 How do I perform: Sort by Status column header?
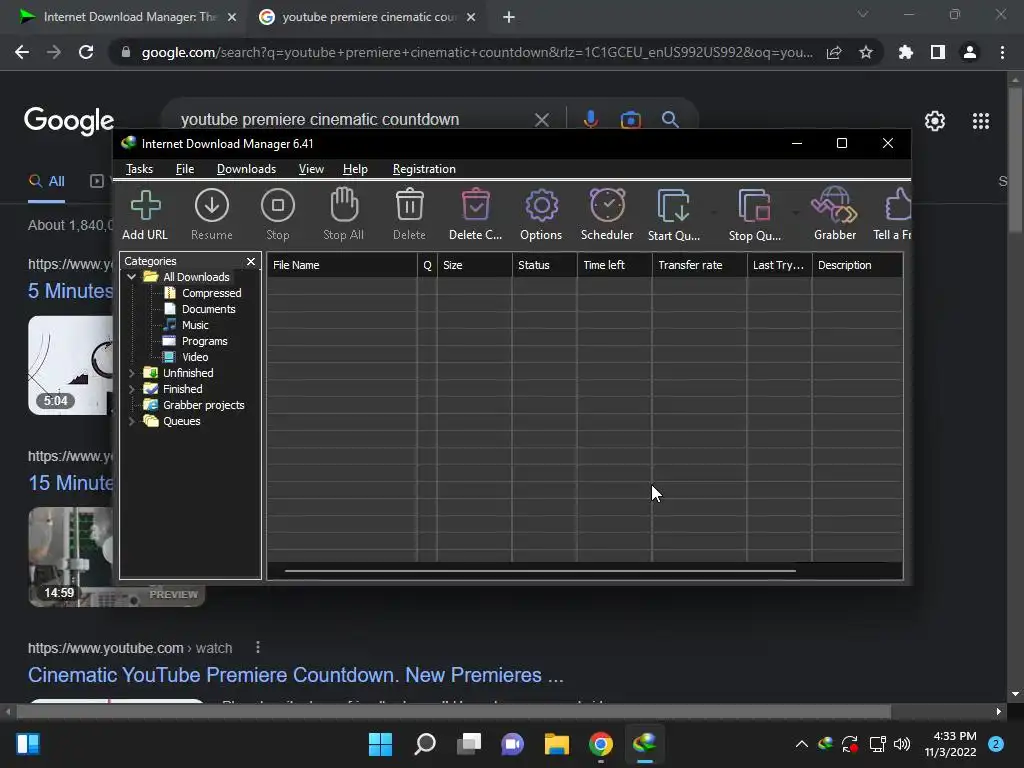point(545,265)
